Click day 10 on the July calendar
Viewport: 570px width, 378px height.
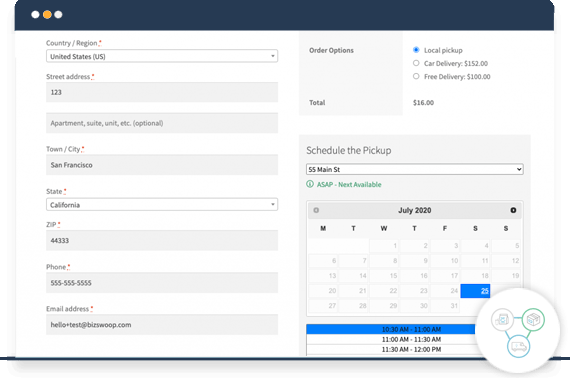pos(445,261)
